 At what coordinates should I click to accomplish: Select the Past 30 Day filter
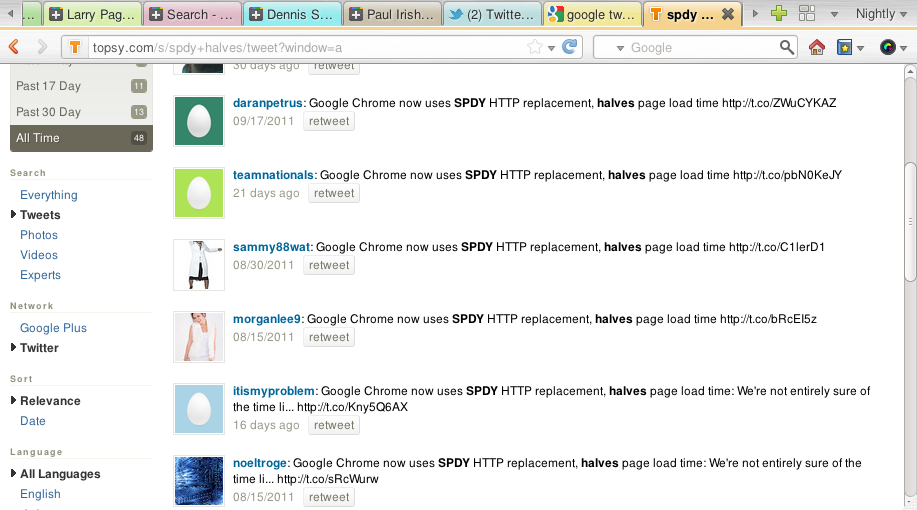point(81,112)
